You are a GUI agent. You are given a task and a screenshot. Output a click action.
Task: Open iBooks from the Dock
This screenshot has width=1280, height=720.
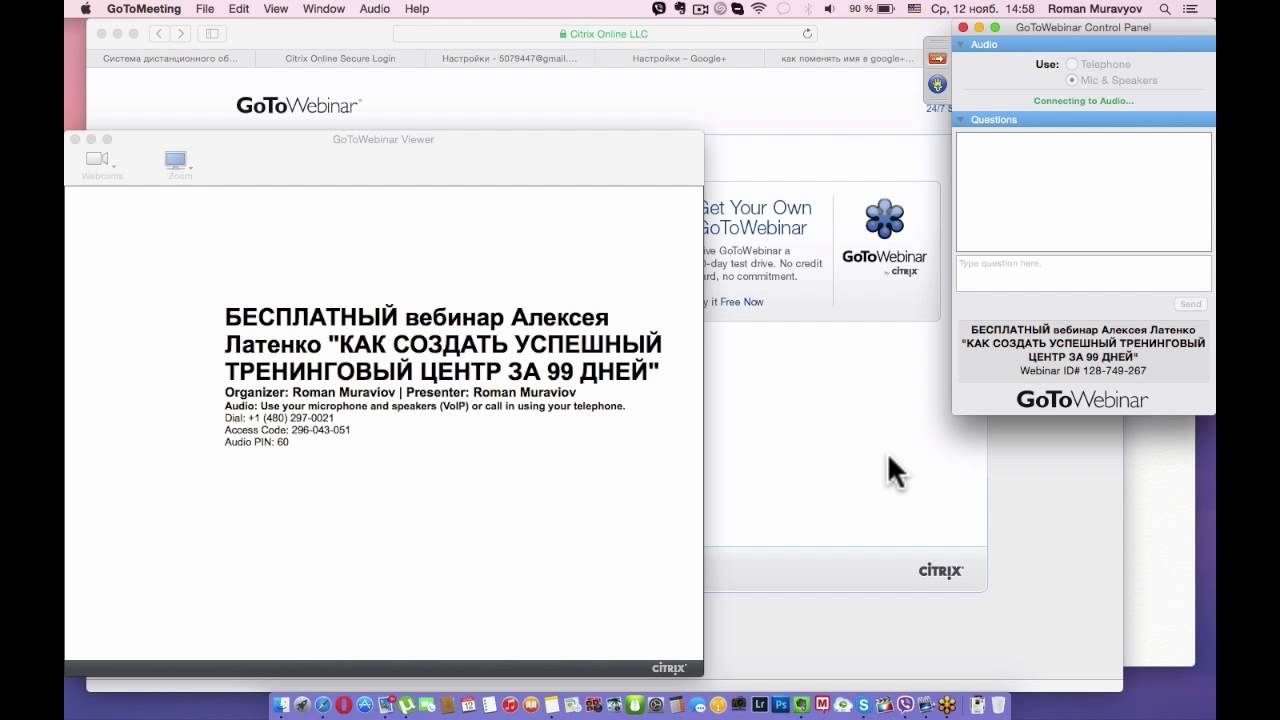click(531, 705)
